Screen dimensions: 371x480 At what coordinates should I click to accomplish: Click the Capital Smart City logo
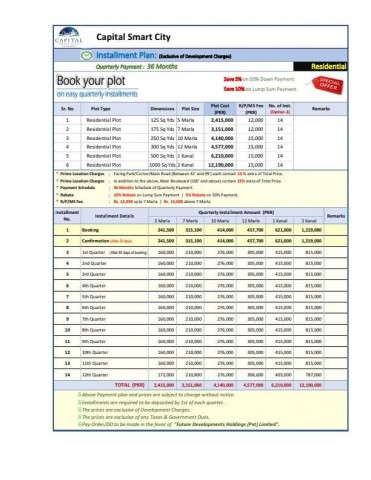coord(69,37)
